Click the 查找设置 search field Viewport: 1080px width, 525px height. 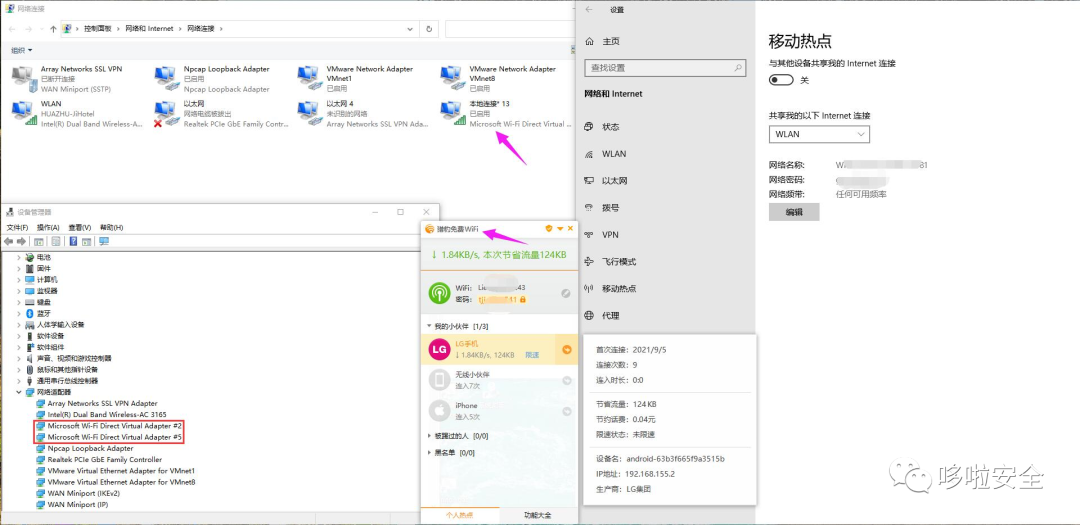tap(665, 68)
